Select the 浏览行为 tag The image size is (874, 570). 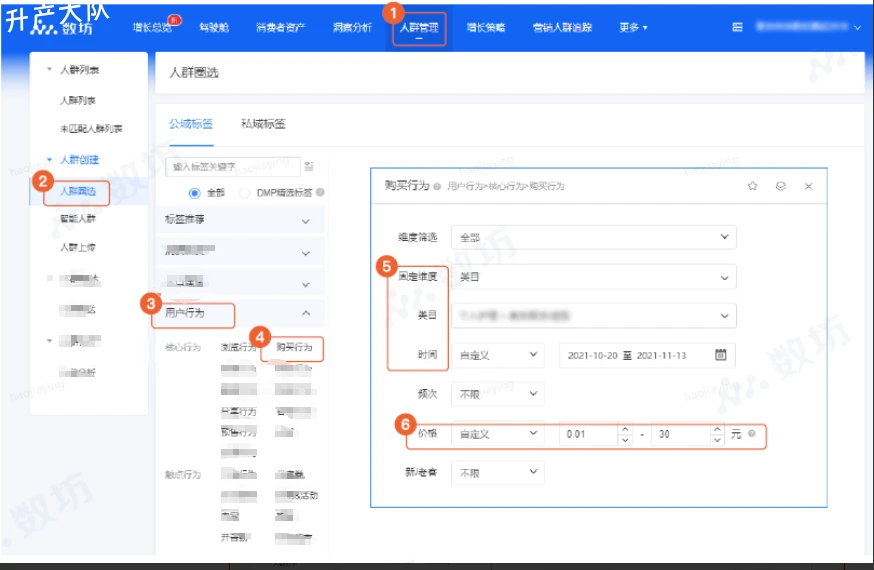point(239,347)
